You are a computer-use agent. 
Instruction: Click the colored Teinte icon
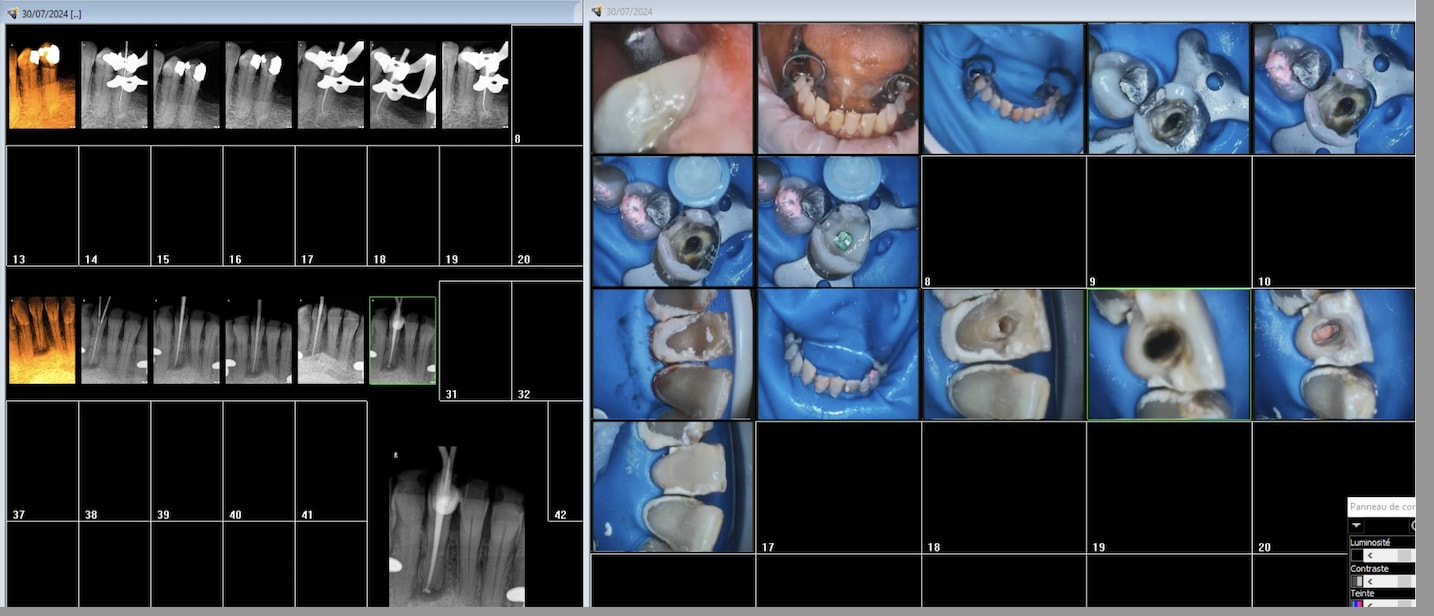click(x=1357, y=605)
